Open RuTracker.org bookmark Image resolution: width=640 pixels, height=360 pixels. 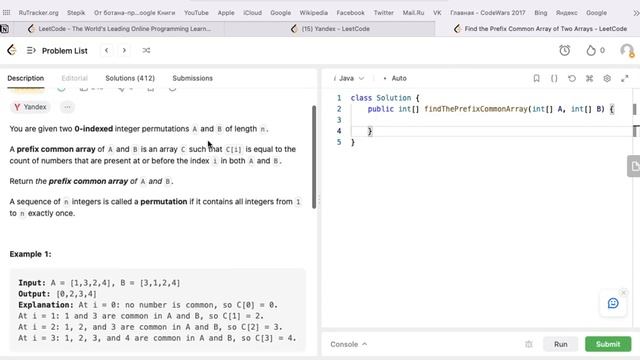tap(38, 13)
